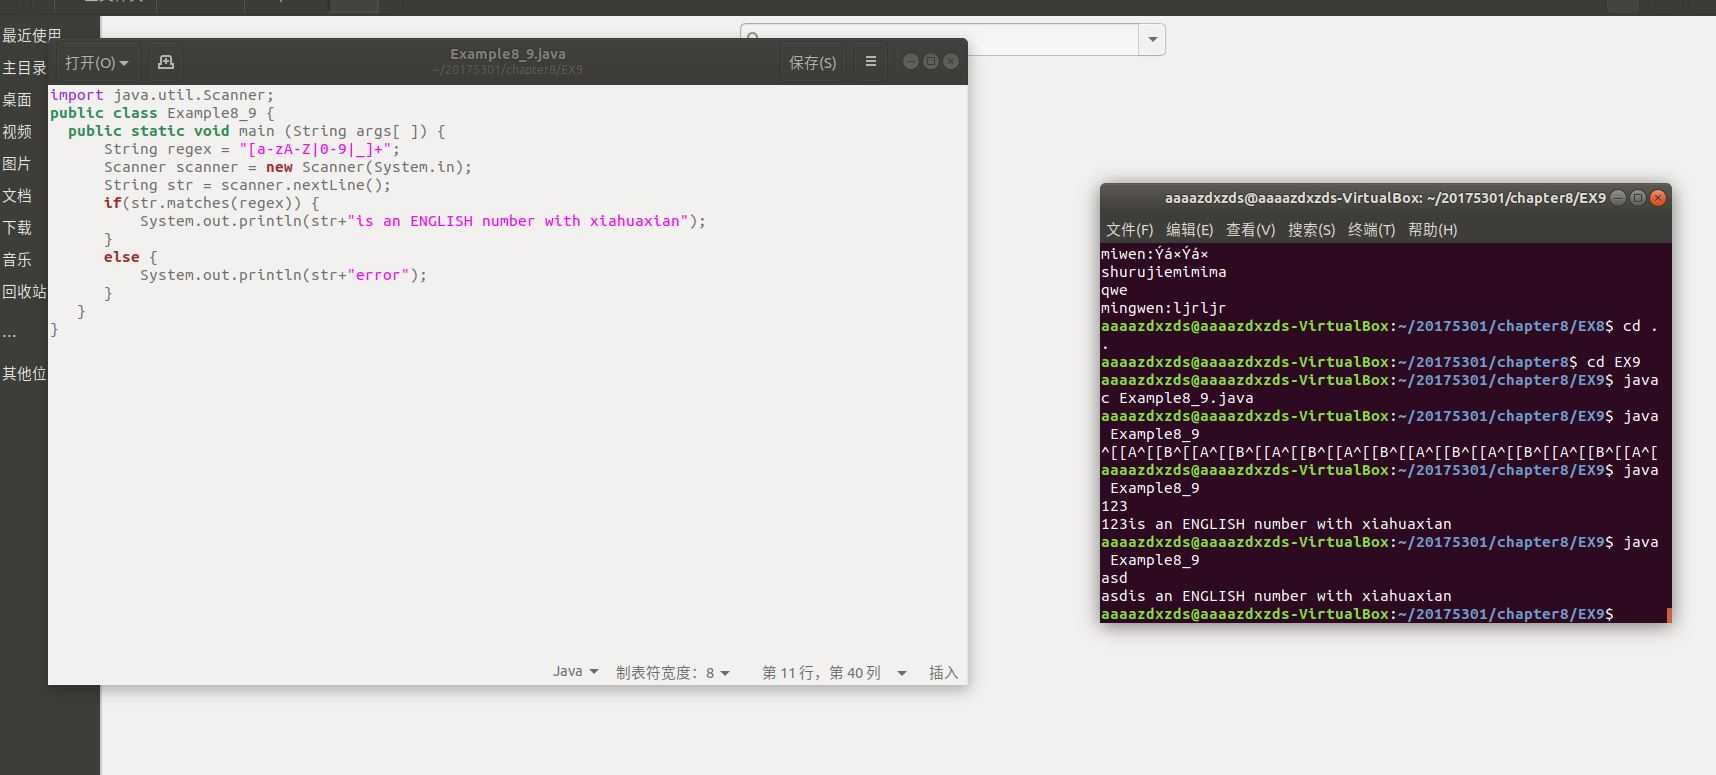Close the terminal window
The height and width of the screenshot is (775, 1716).
point(1658,198)
